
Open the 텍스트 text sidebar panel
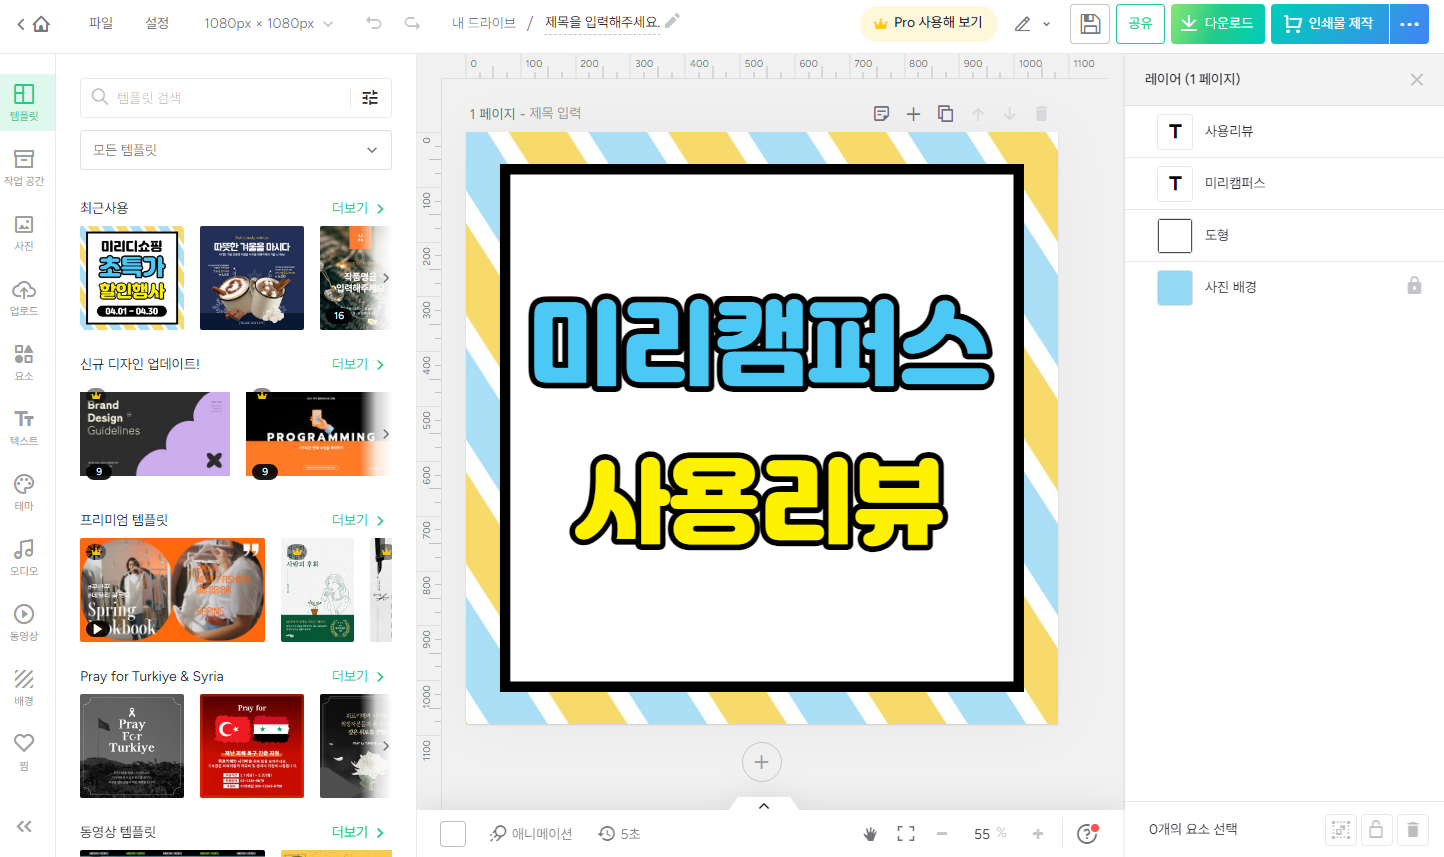pyautogui.click(x=24, y=428)
